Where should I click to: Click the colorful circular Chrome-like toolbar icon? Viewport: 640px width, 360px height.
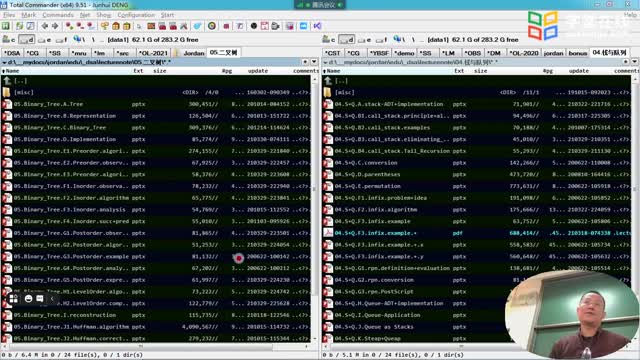click(x=211, y=26)
